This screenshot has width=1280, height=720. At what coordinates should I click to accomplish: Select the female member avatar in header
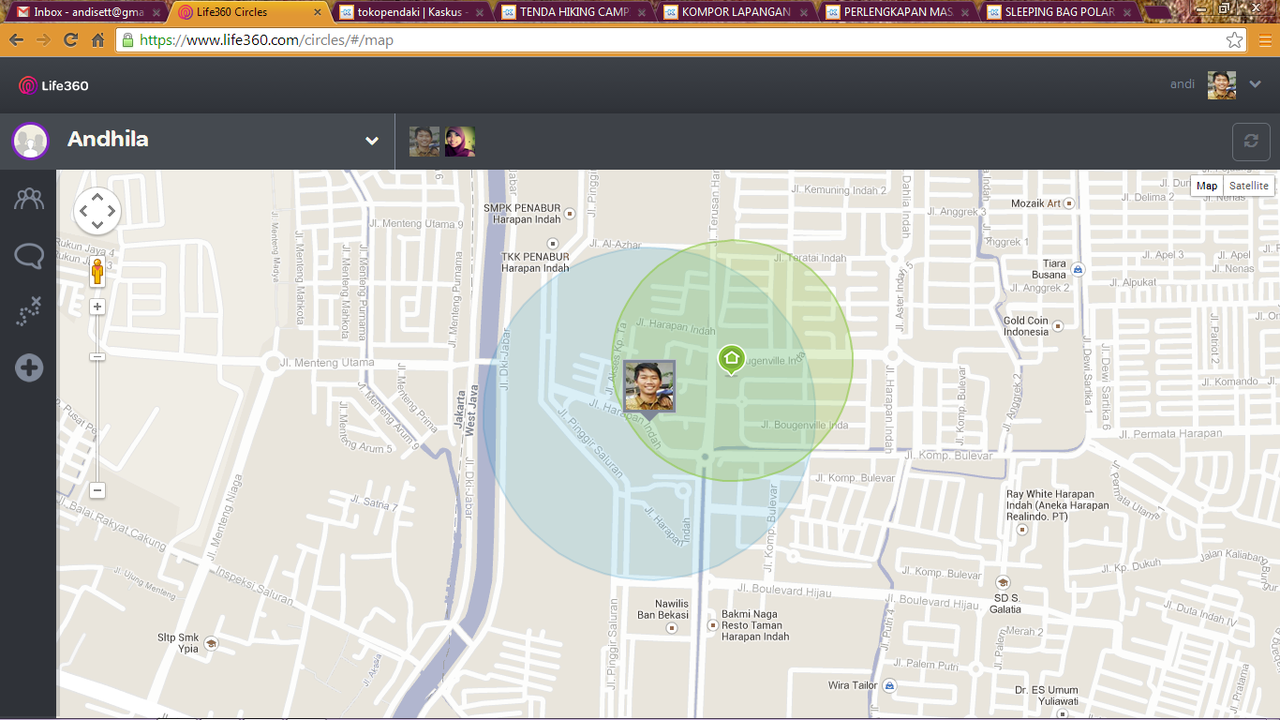460,142
